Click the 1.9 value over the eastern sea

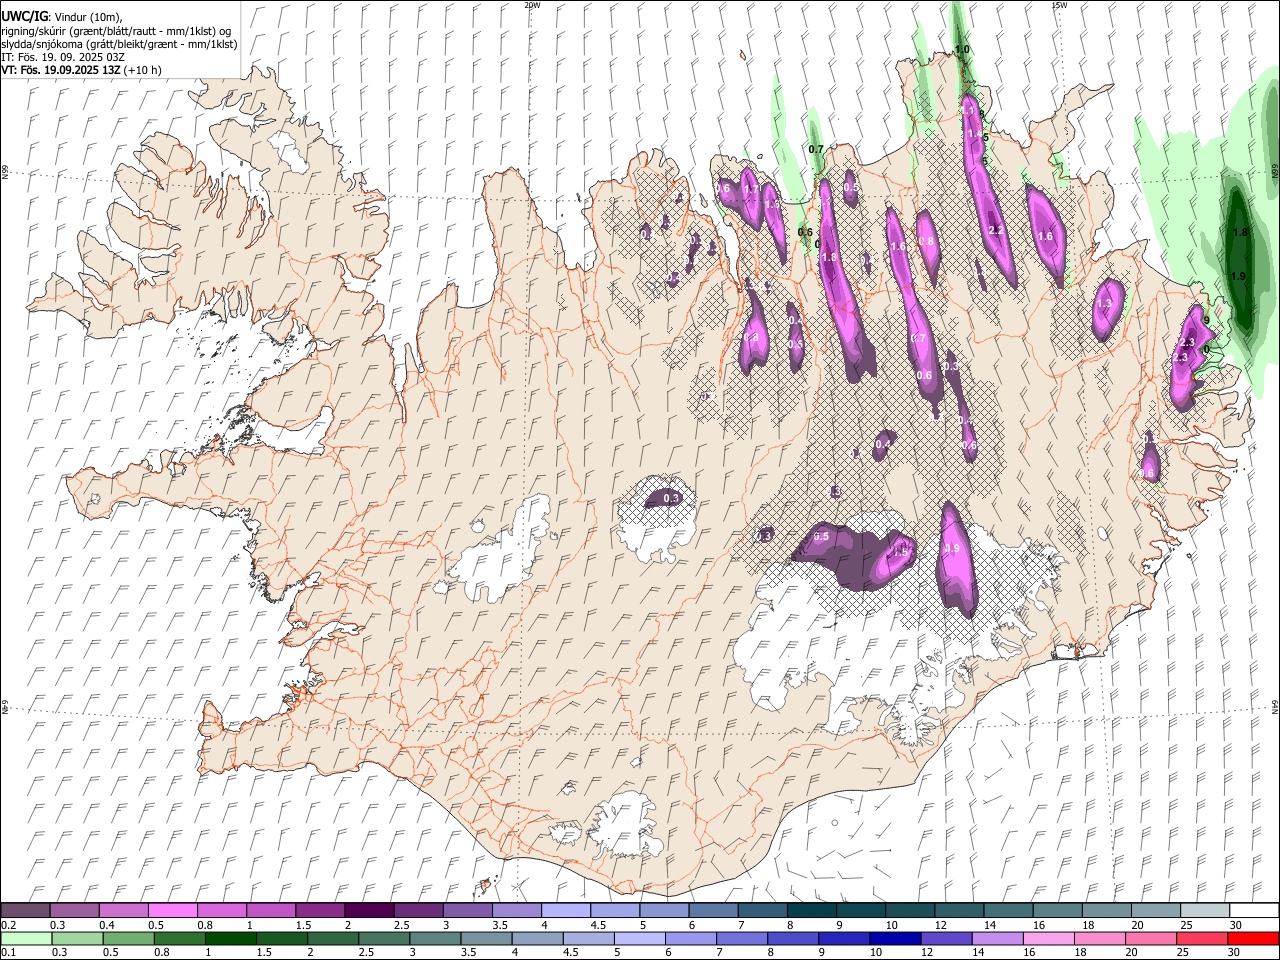point(1238,276)
